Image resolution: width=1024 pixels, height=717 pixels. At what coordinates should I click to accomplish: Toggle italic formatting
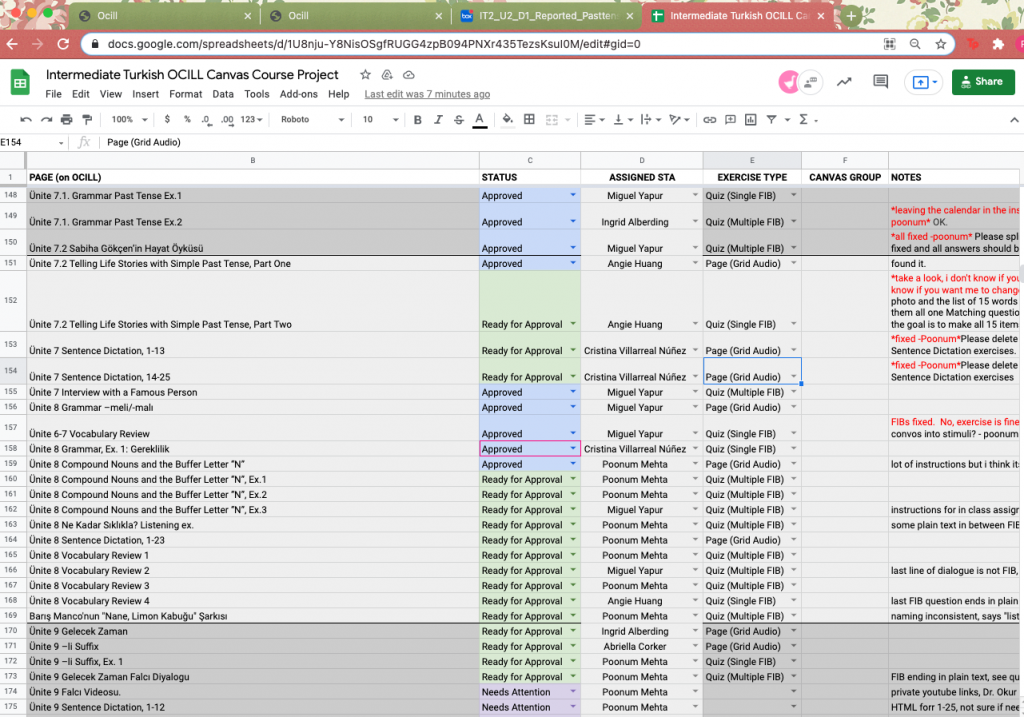[438, 120]
